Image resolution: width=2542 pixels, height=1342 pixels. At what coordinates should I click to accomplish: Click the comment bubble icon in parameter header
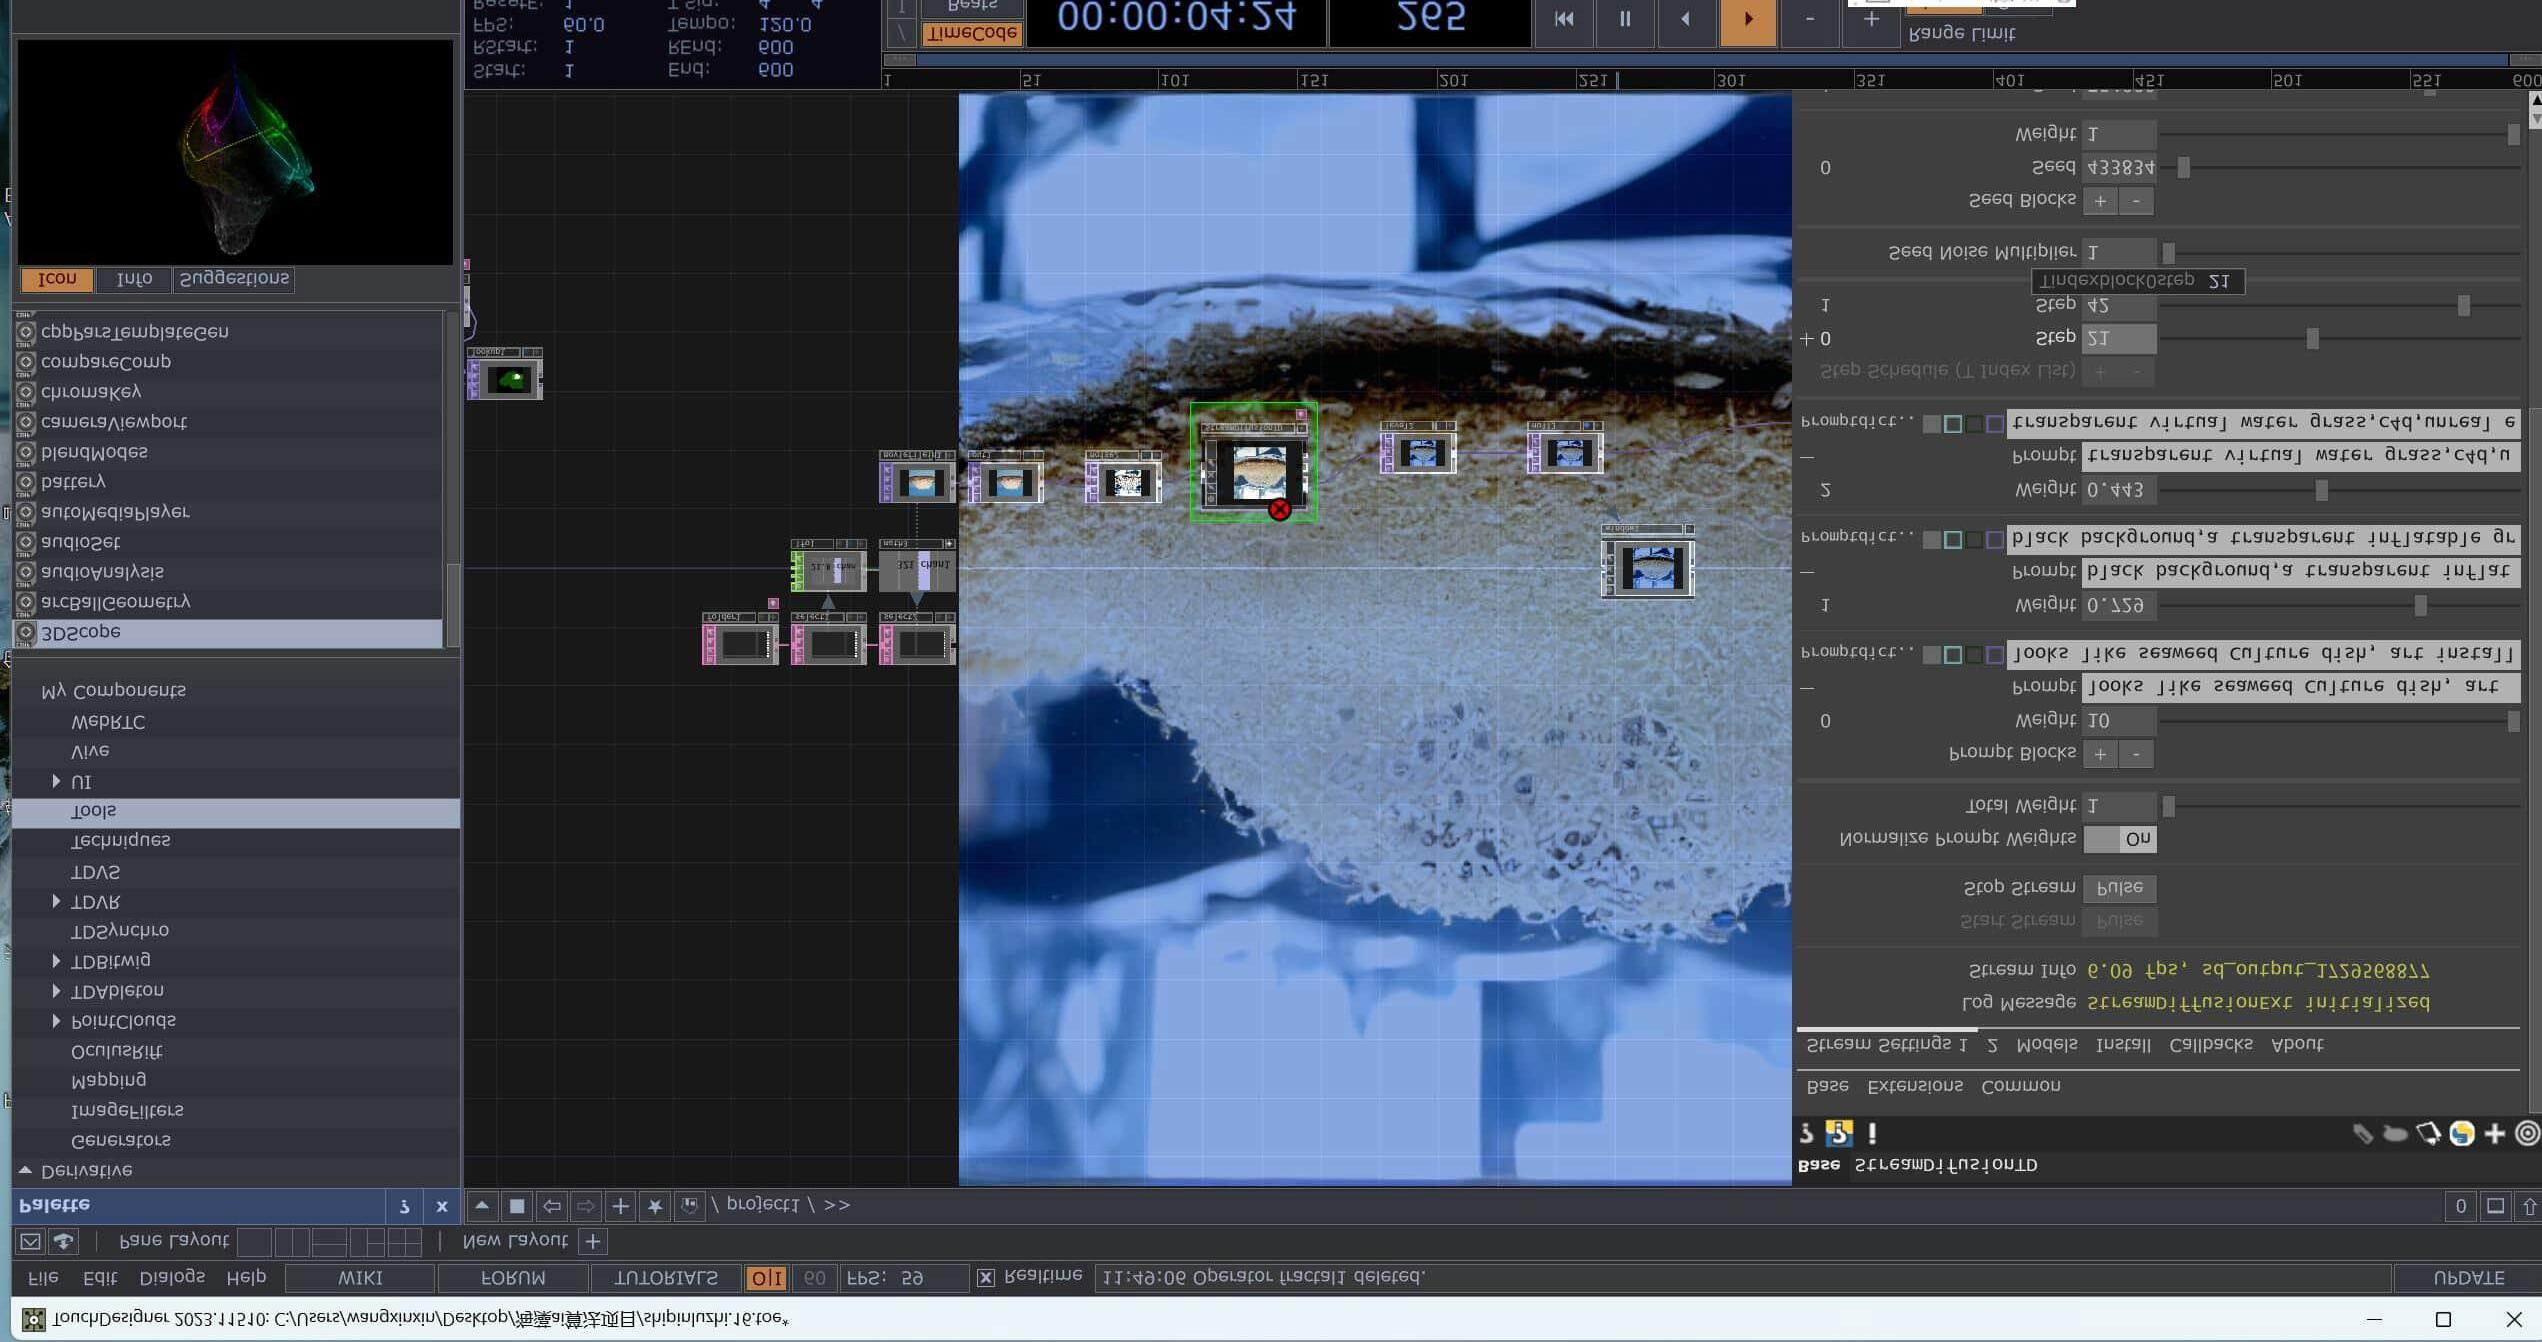2395,1133
